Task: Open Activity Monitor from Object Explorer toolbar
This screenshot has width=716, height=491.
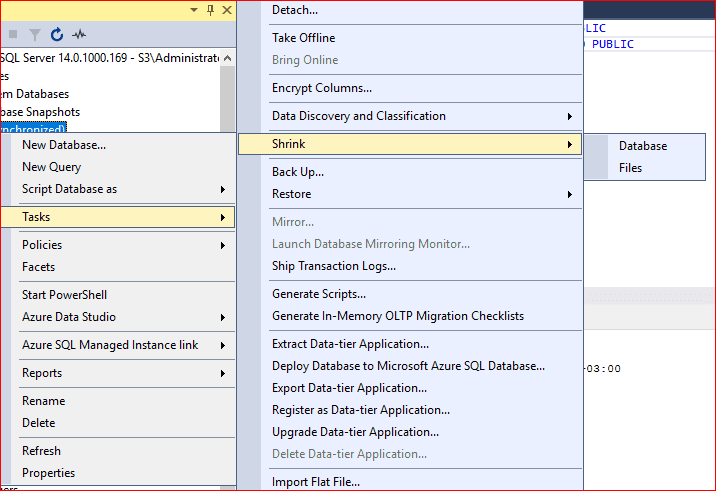Action: click(x=79, y=35)
